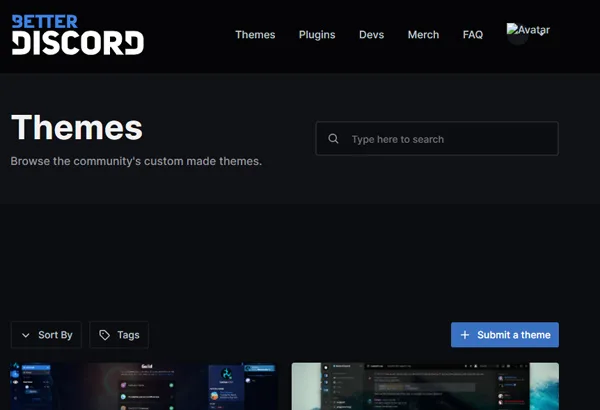The image size is (600, 410).
Task: Open the Devs nav link
Action: pyautogui.click(x=371, y=35)
